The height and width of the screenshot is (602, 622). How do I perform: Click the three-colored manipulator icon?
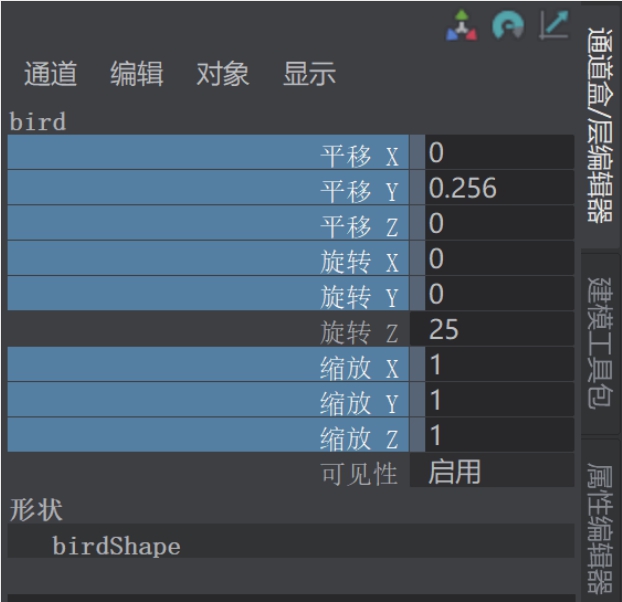tap(461, 27)
